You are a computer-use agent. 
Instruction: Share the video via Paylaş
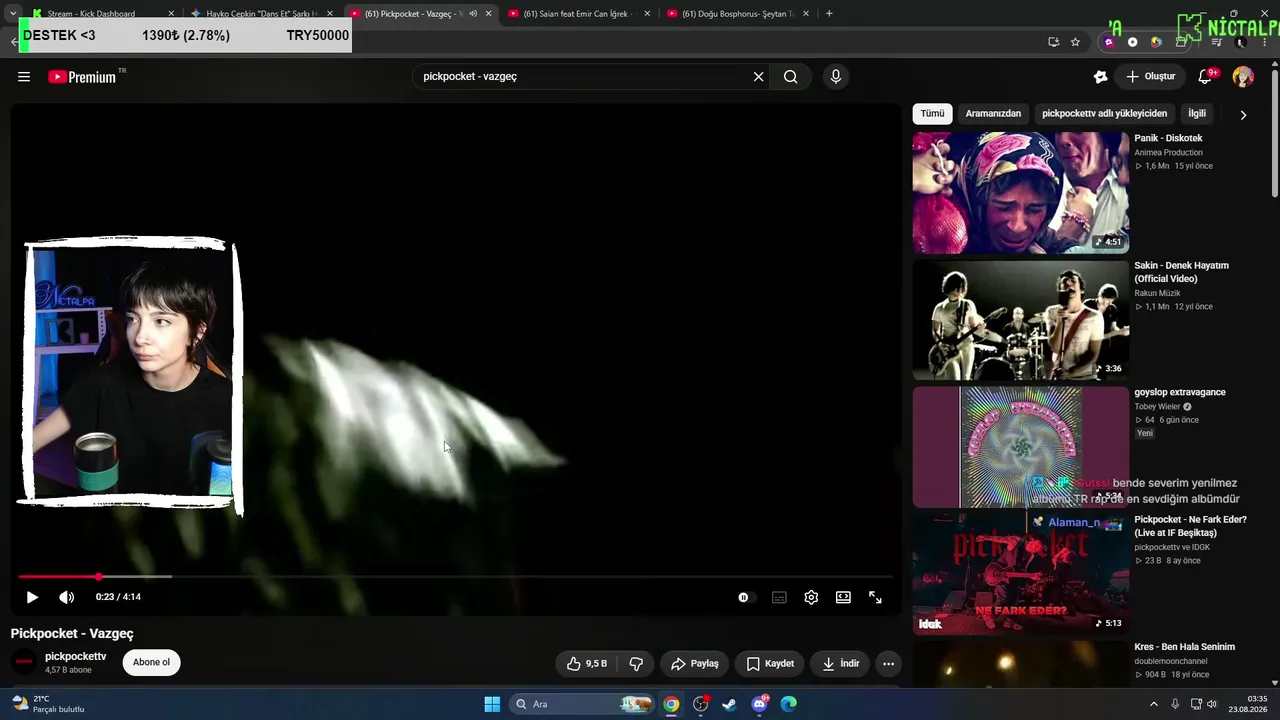coord(695,663)
